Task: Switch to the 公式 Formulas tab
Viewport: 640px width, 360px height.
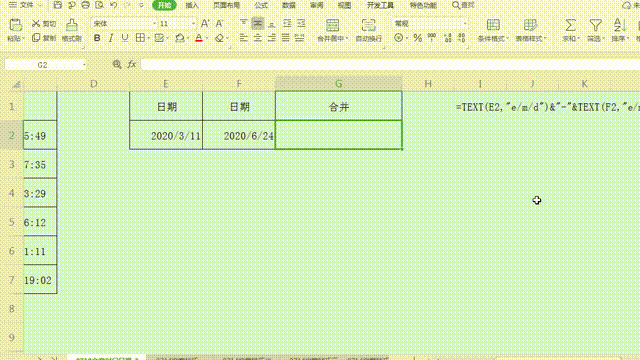Action: pos(261,5)
